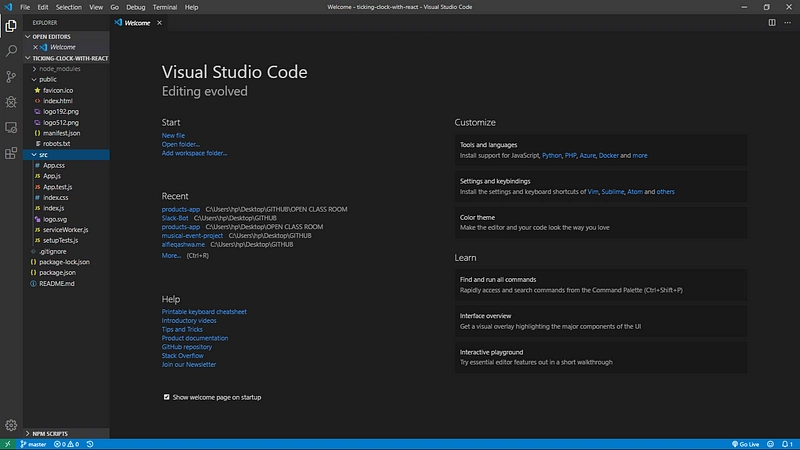Open the Remote Explorer icon

pos(11,128)
